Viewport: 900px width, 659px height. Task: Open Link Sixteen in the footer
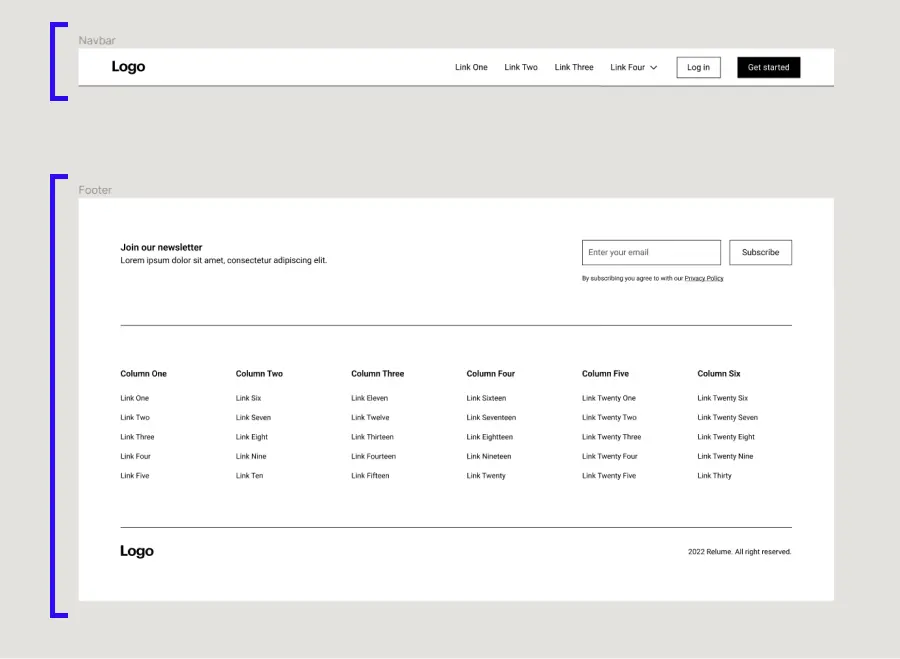point(486,398)
